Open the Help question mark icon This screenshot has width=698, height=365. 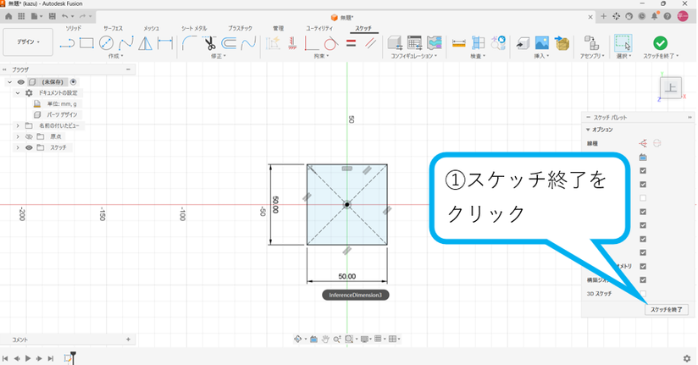[x=667, y=16]
